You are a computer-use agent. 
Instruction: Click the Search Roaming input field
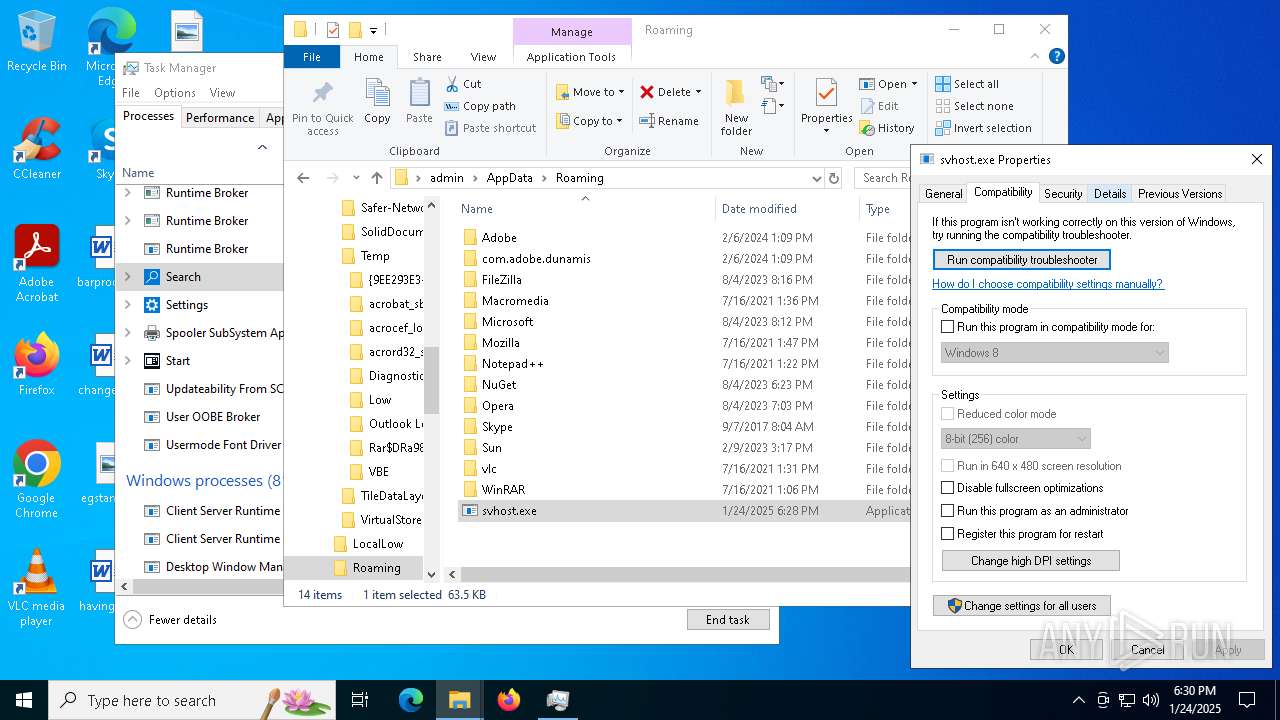click(x=884, y=178)
